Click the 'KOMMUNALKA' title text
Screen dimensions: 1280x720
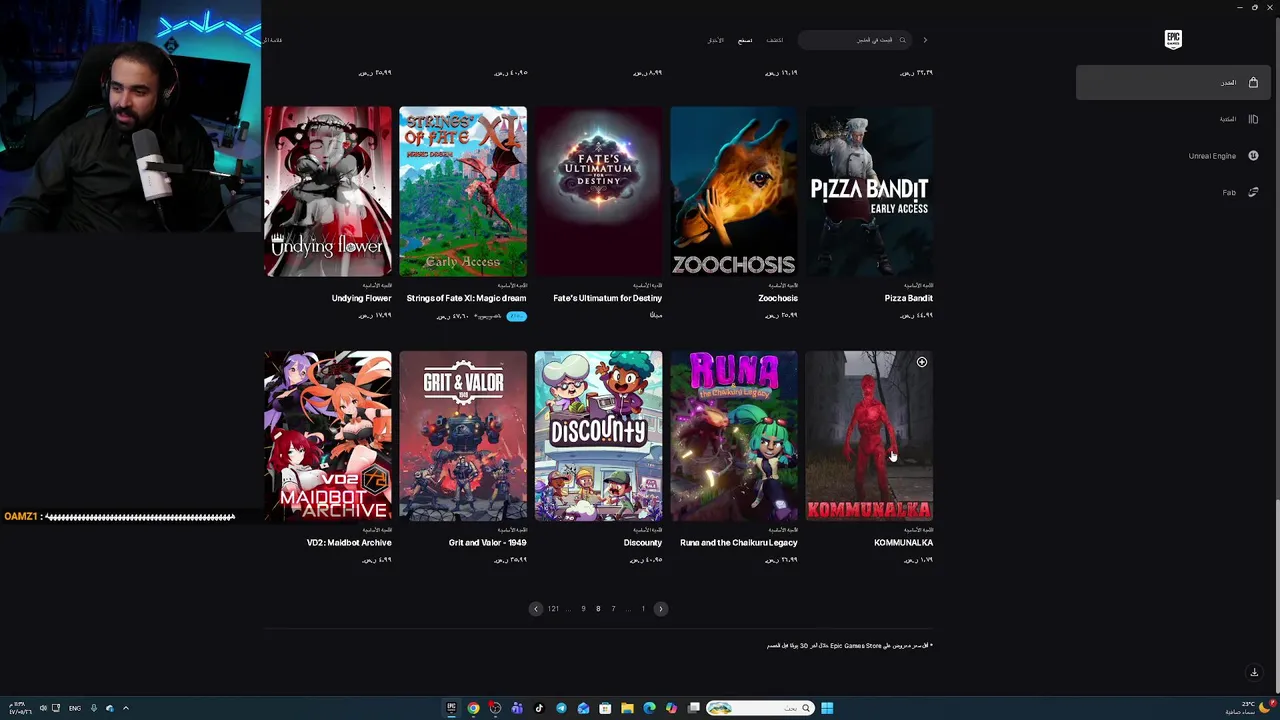[x=903, y=543]
